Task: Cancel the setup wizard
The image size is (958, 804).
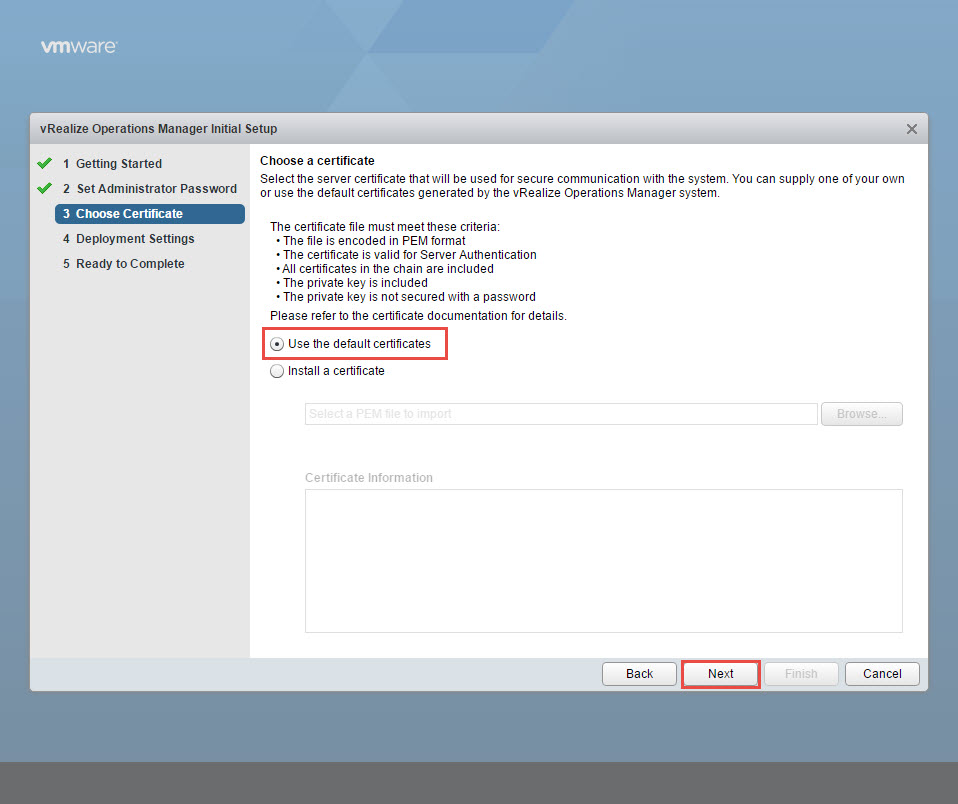Action: point(881,674)
